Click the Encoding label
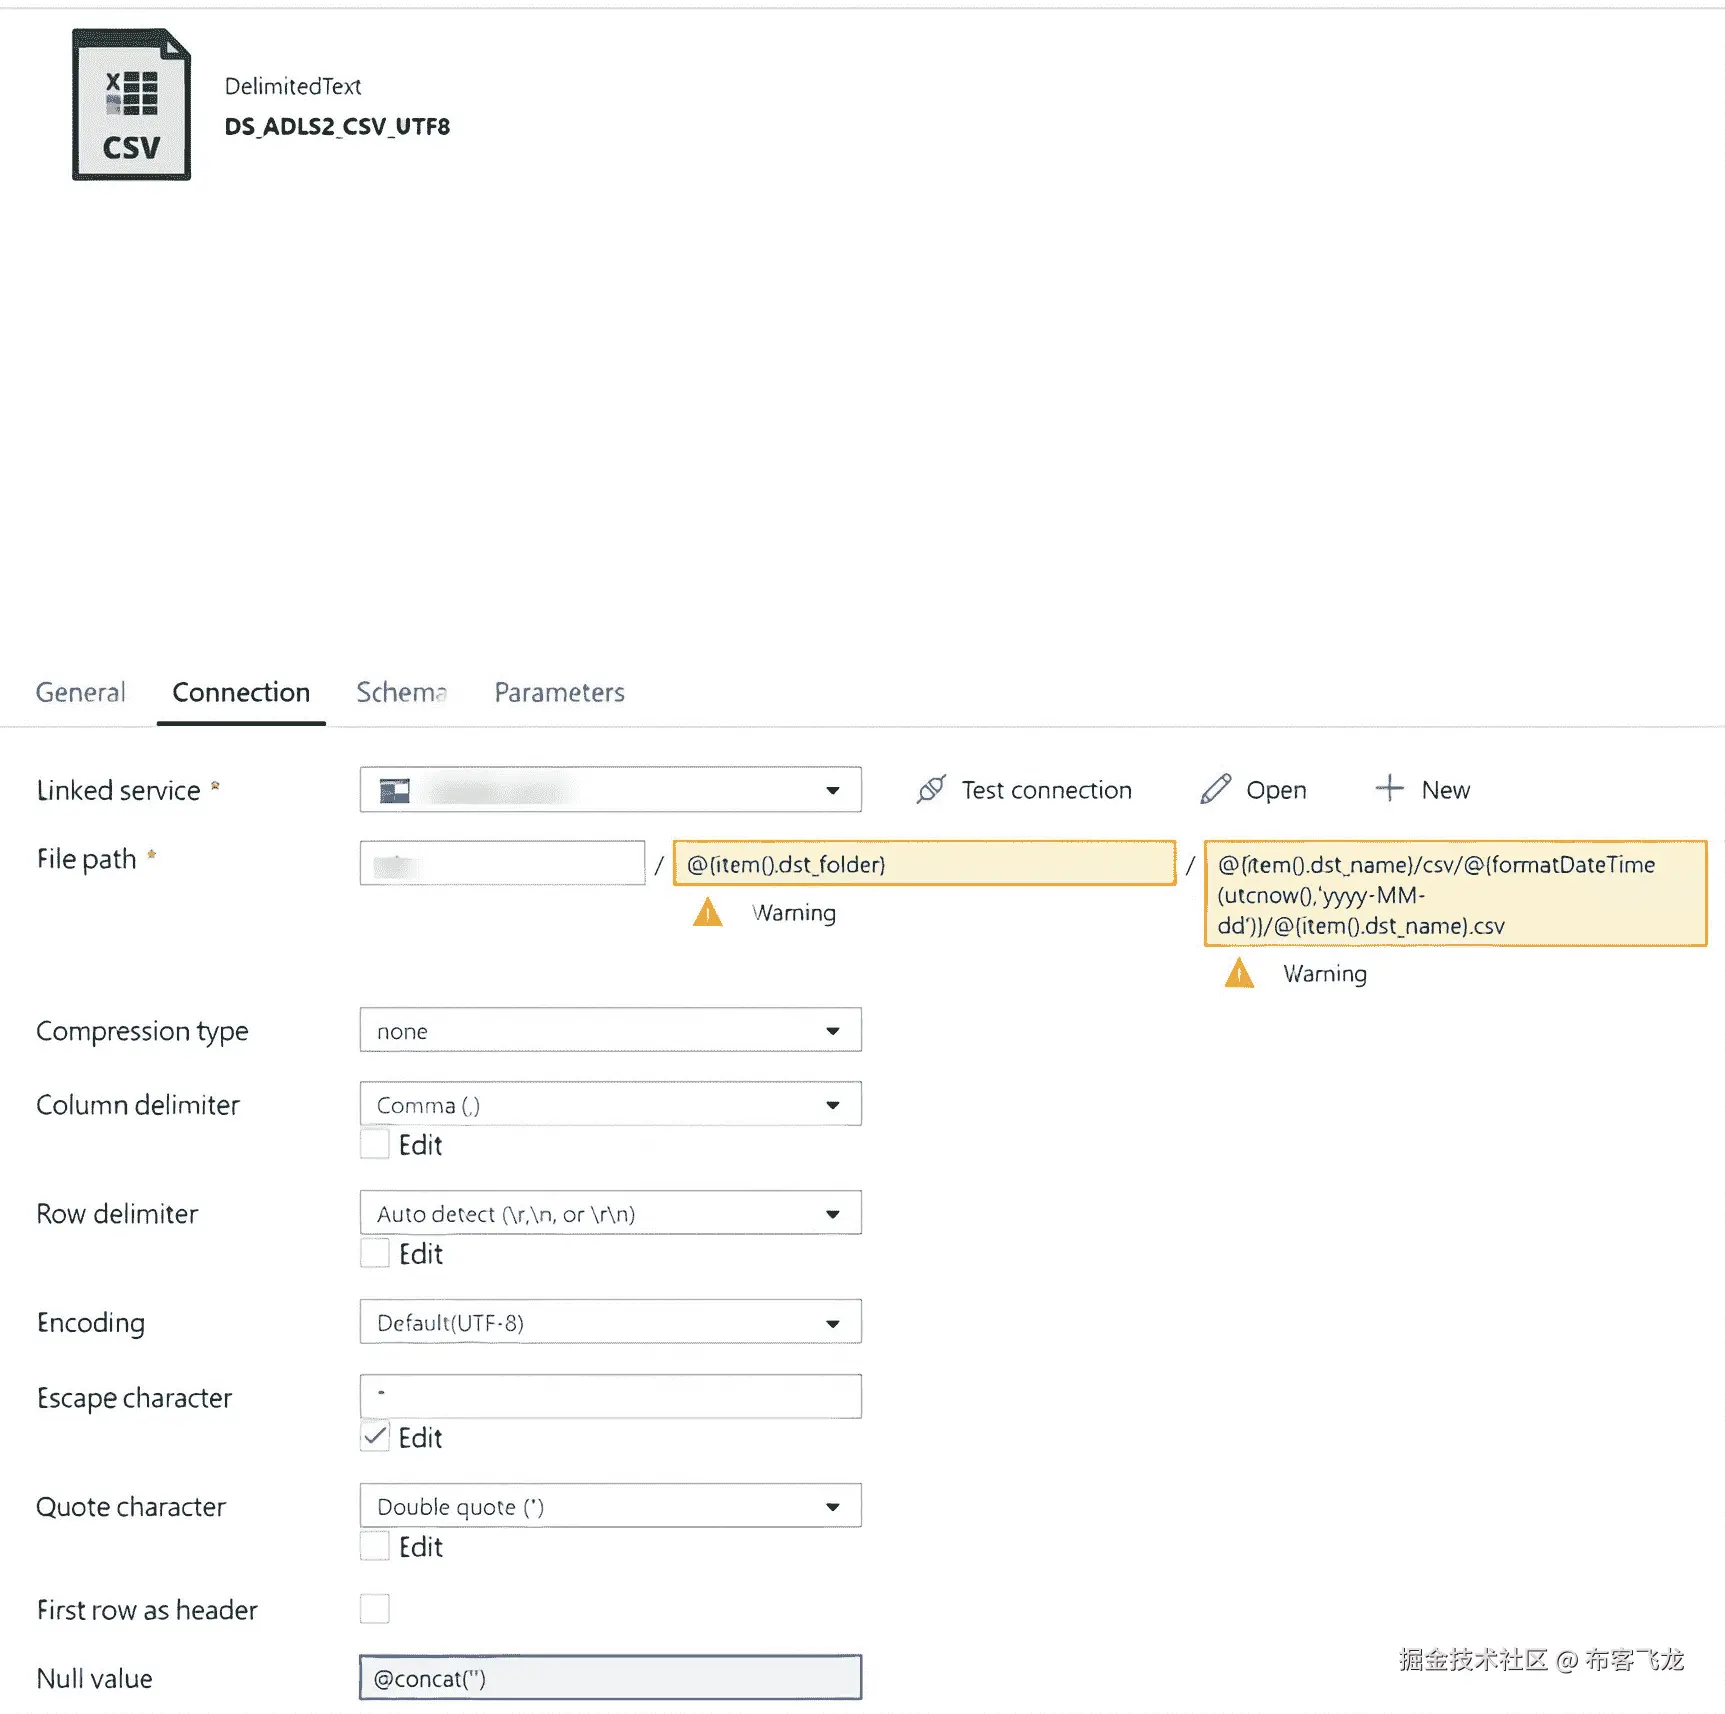The height and width of the screenshot is (1714, 1725). click(x=90, y=1323)
